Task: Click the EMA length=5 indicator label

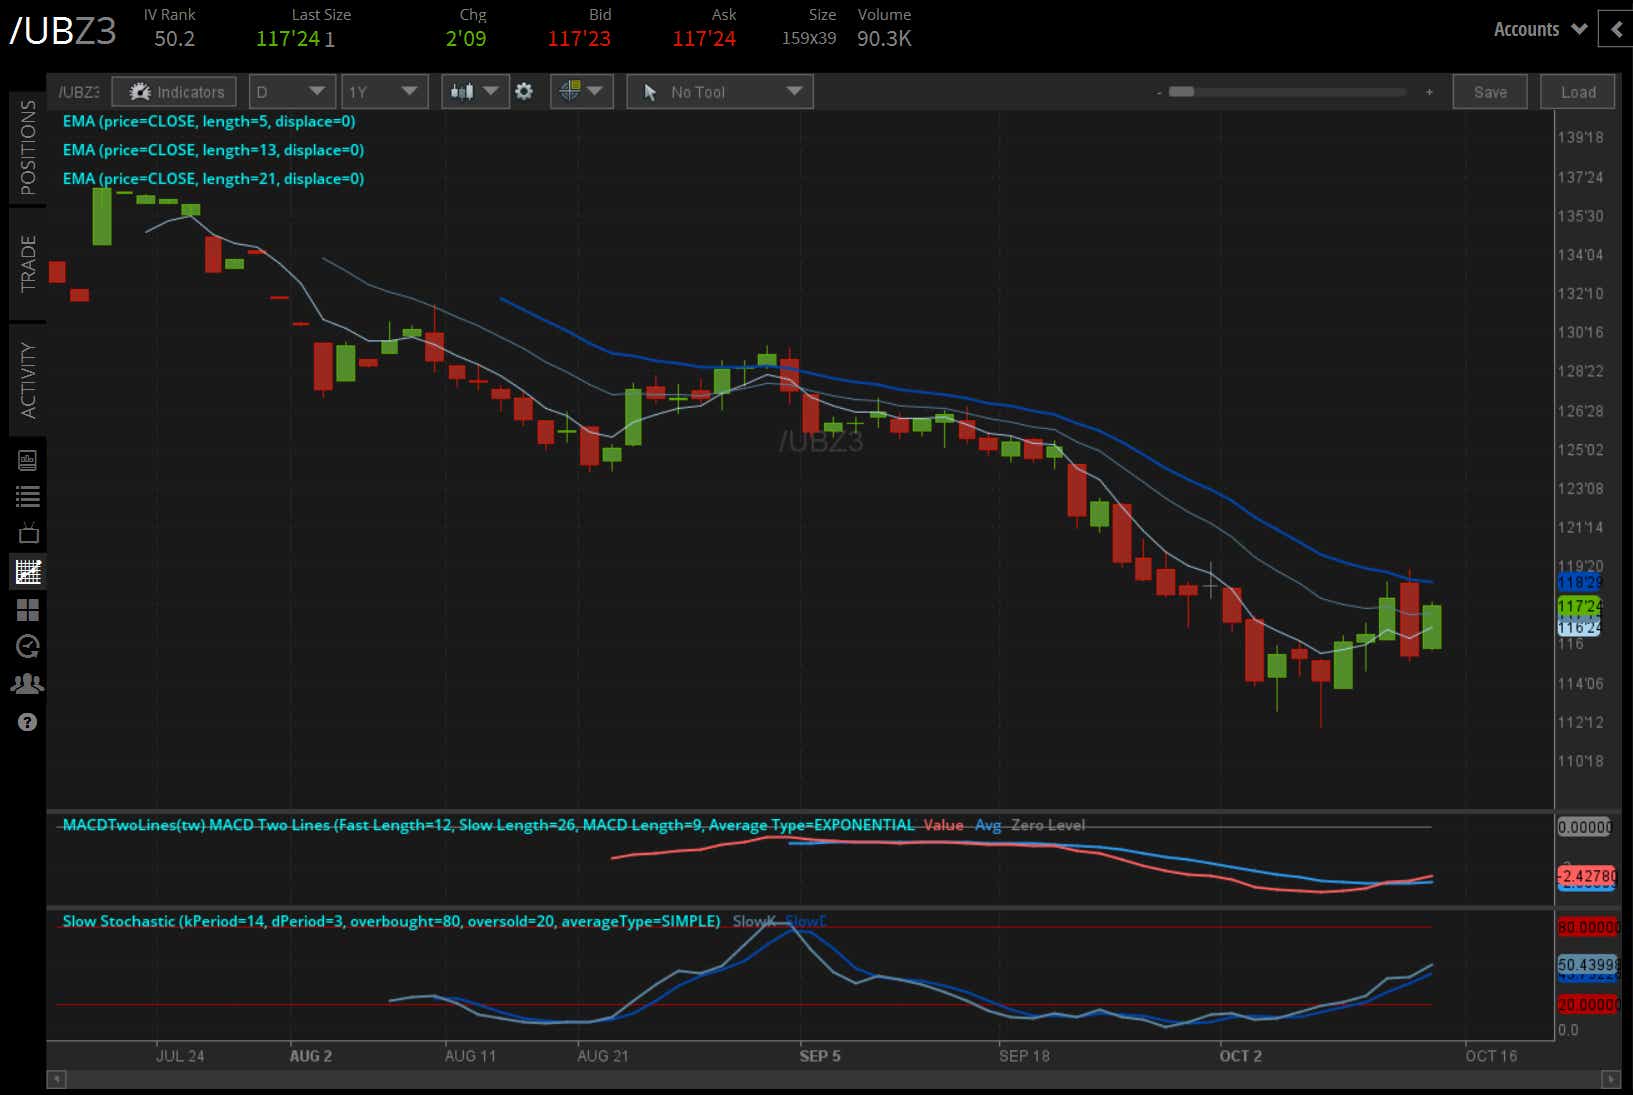Action: (209, 121)
